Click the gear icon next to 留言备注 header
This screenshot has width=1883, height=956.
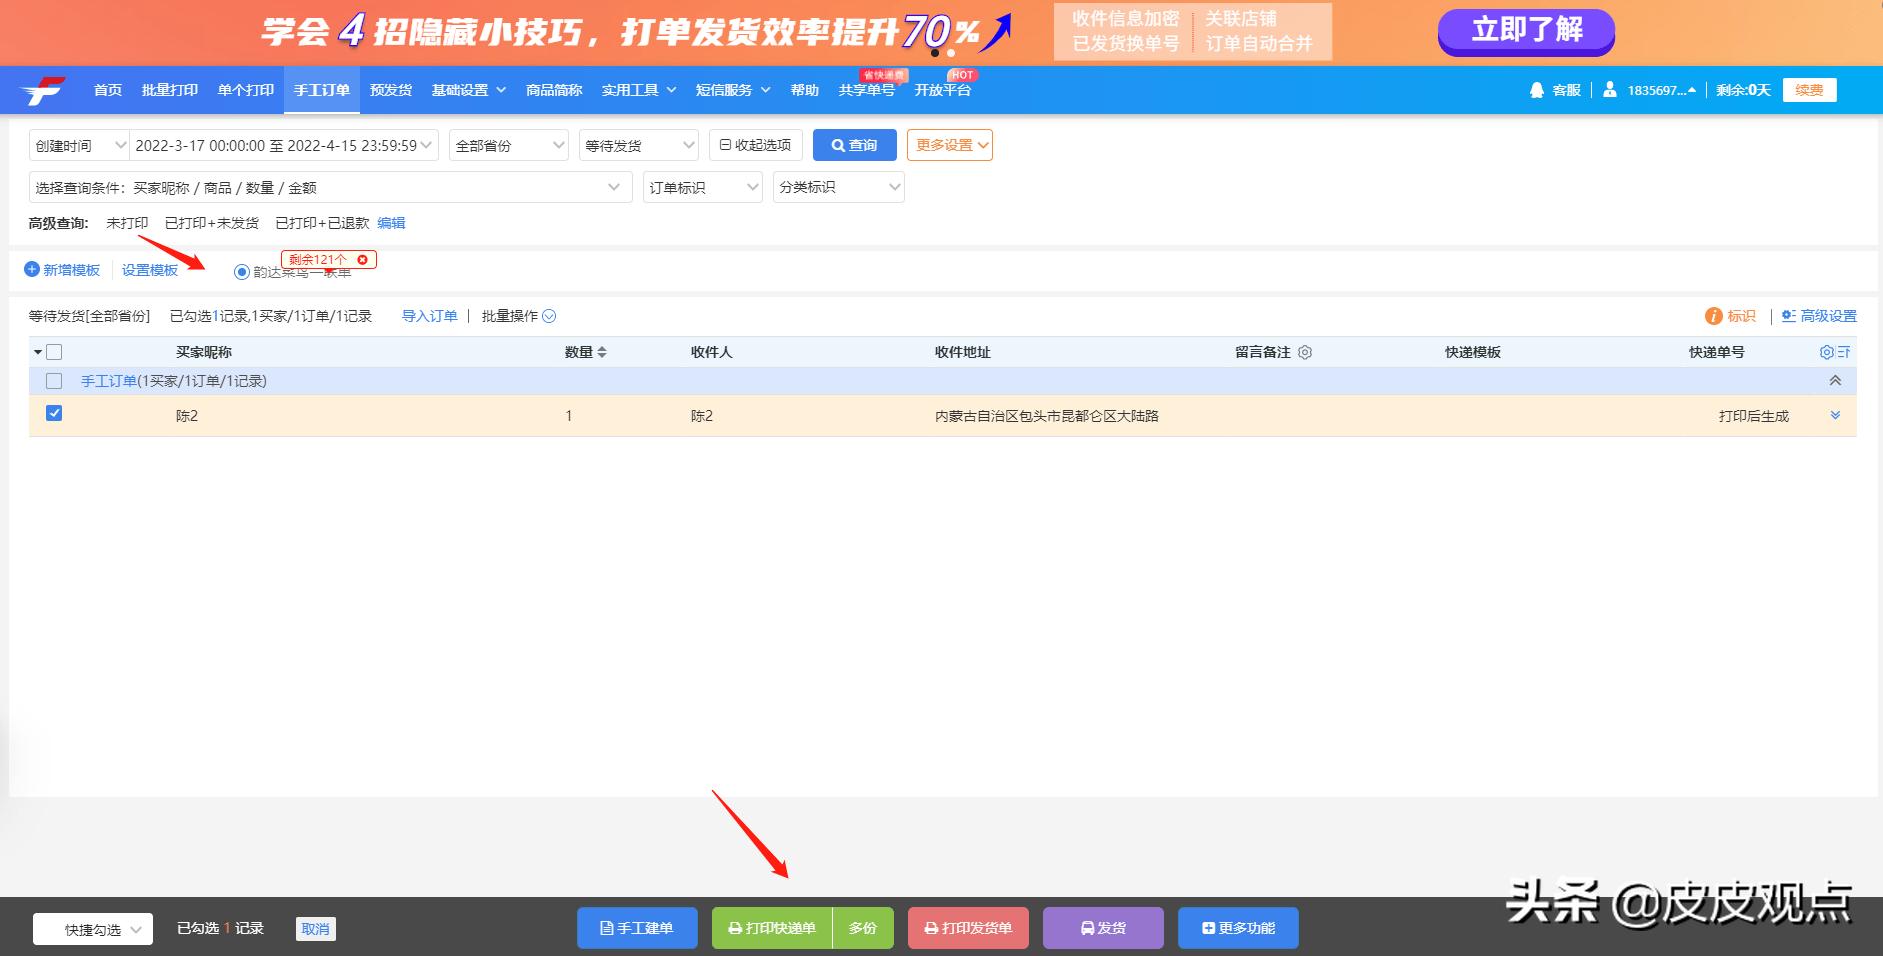1306,352
